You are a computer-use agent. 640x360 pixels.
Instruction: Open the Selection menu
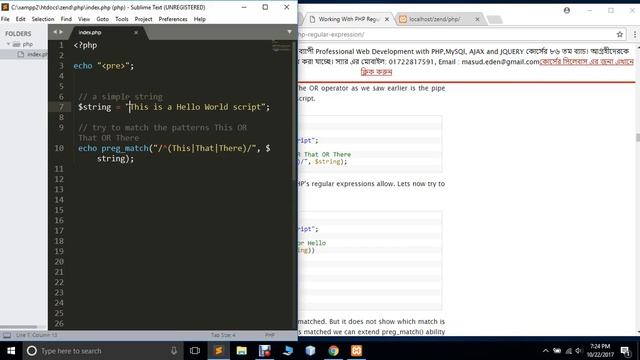click(x=43, y=19)
